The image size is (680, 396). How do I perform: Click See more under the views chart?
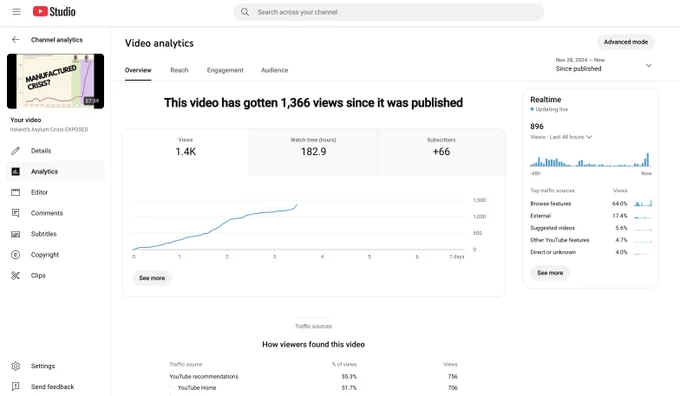[152, 278]
